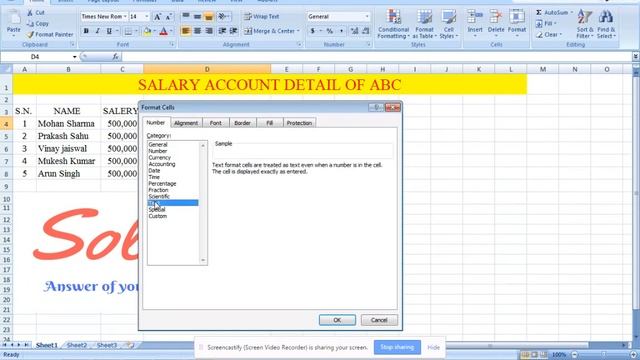Image resolution: width=640 pixels, height=360 pixels.
Task: Click Merge & Center
Action: (x=269, y=31)
